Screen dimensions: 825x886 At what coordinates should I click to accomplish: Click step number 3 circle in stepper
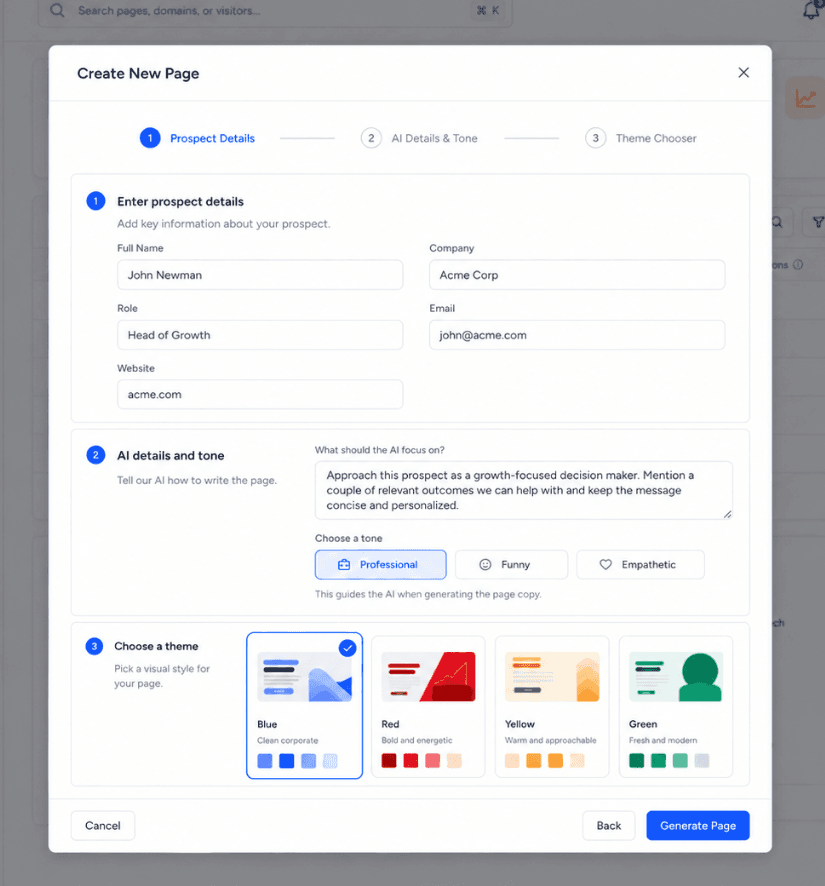(595, 138)
